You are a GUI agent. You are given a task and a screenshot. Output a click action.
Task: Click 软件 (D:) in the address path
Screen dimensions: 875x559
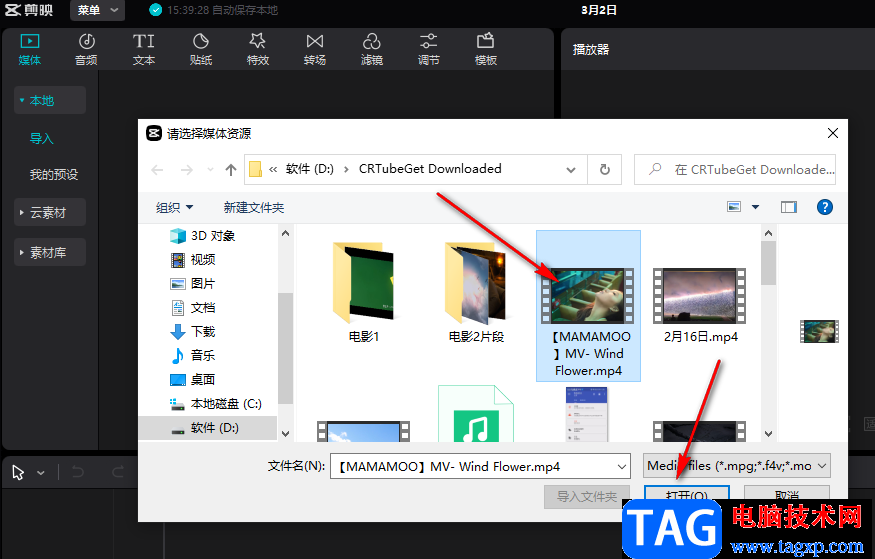click(310, 168)
